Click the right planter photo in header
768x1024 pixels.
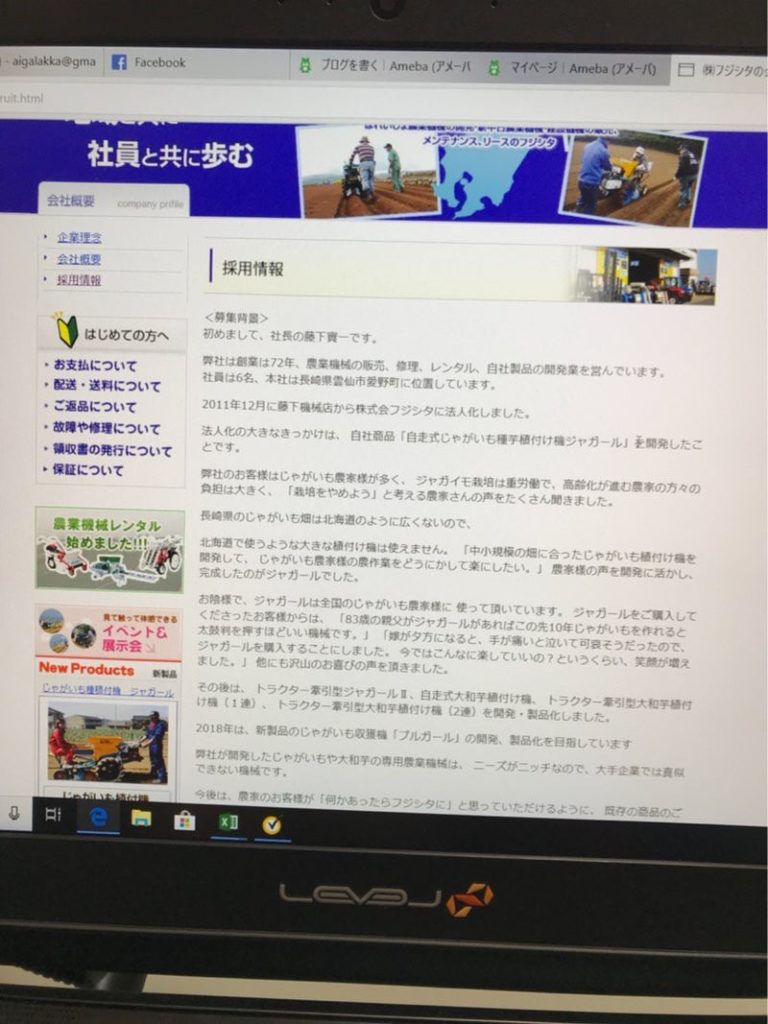(x=632, y=177)
